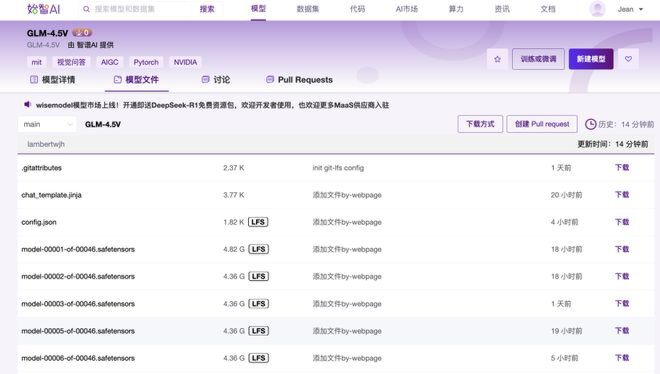Go to 数据集 in top navigation
The width and height of the screenshot is (660, 374).
pos(308,9)
